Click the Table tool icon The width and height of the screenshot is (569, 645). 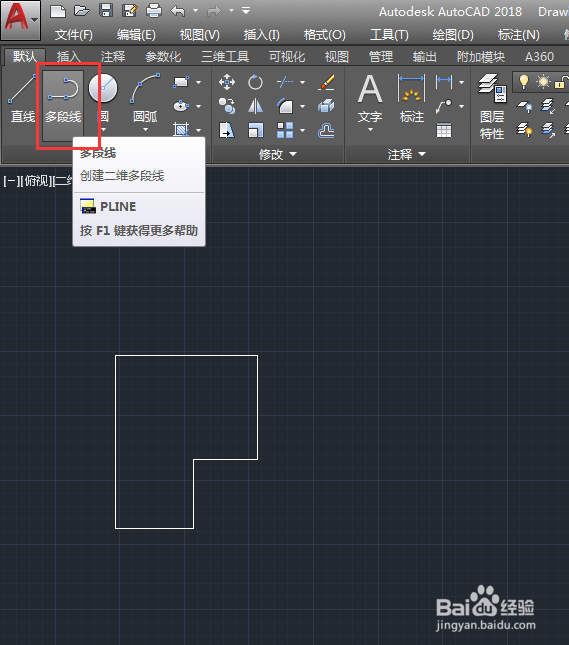point(444,131)
